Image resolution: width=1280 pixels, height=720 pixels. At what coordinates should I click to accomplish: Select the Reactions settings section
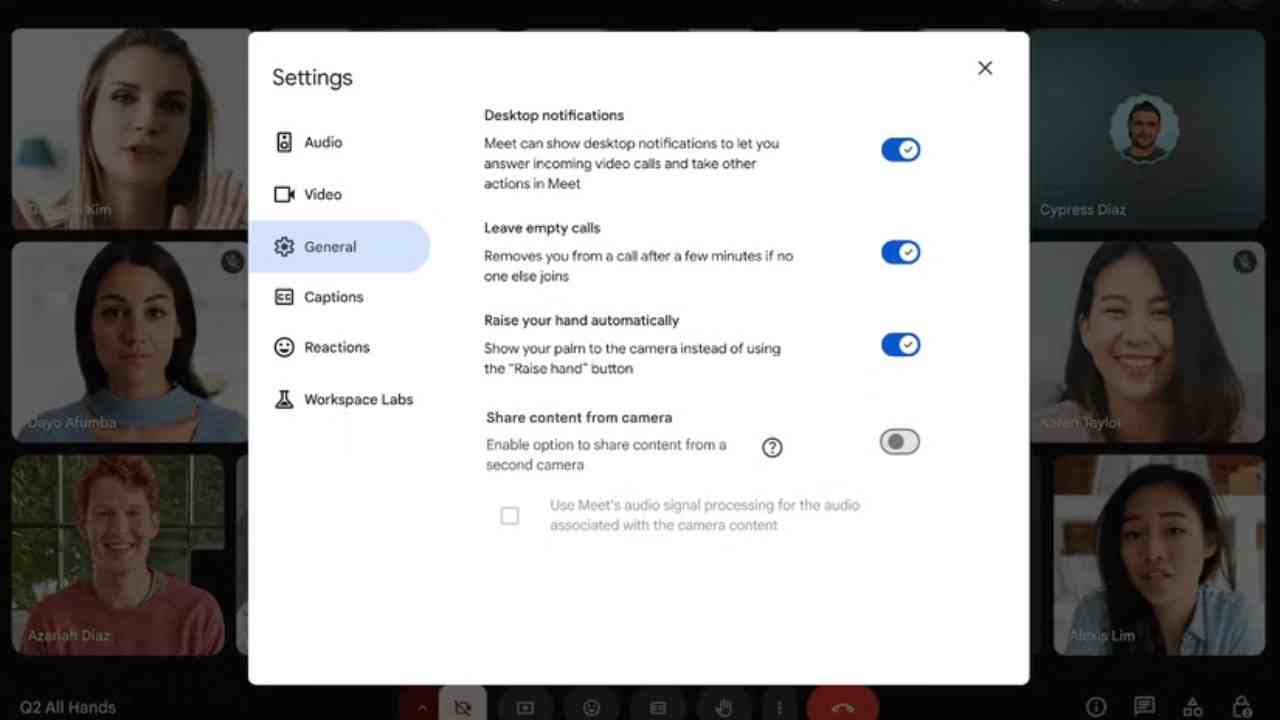point(336,347)
